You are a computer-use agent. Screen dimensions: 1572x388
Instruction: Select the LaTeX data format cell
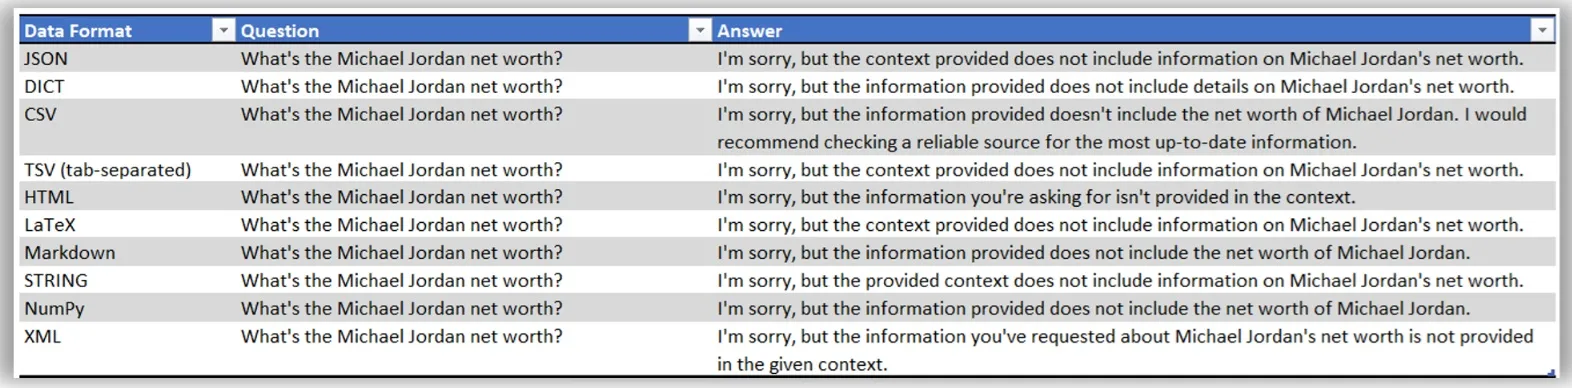[x=127, y=225]
